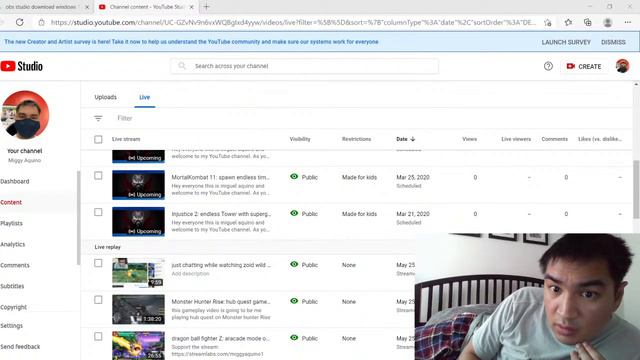
Task: Click Injustice 2 visibility eye icon
Action: pyautogui.click(x=294, y=213)
